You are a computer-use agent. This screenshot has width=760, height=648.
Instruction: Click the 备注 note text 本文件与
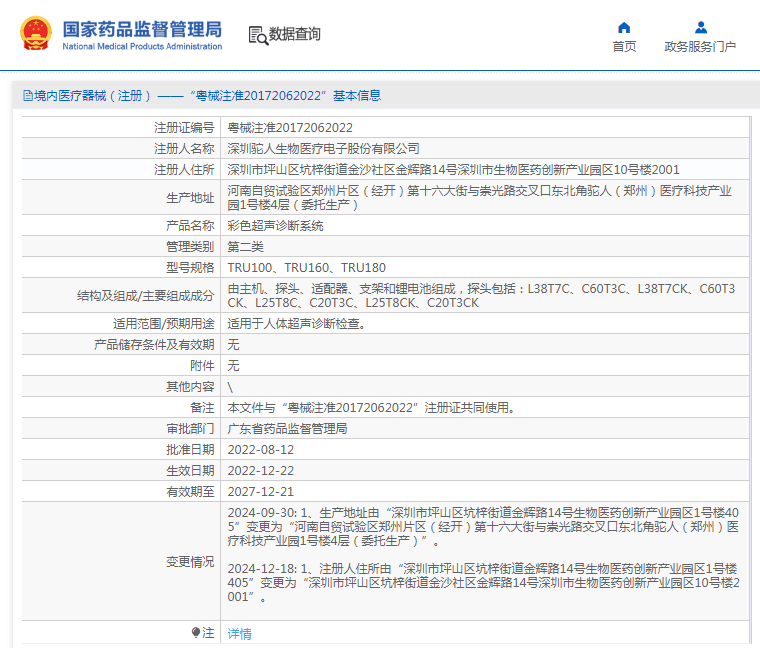pos(372,408)
